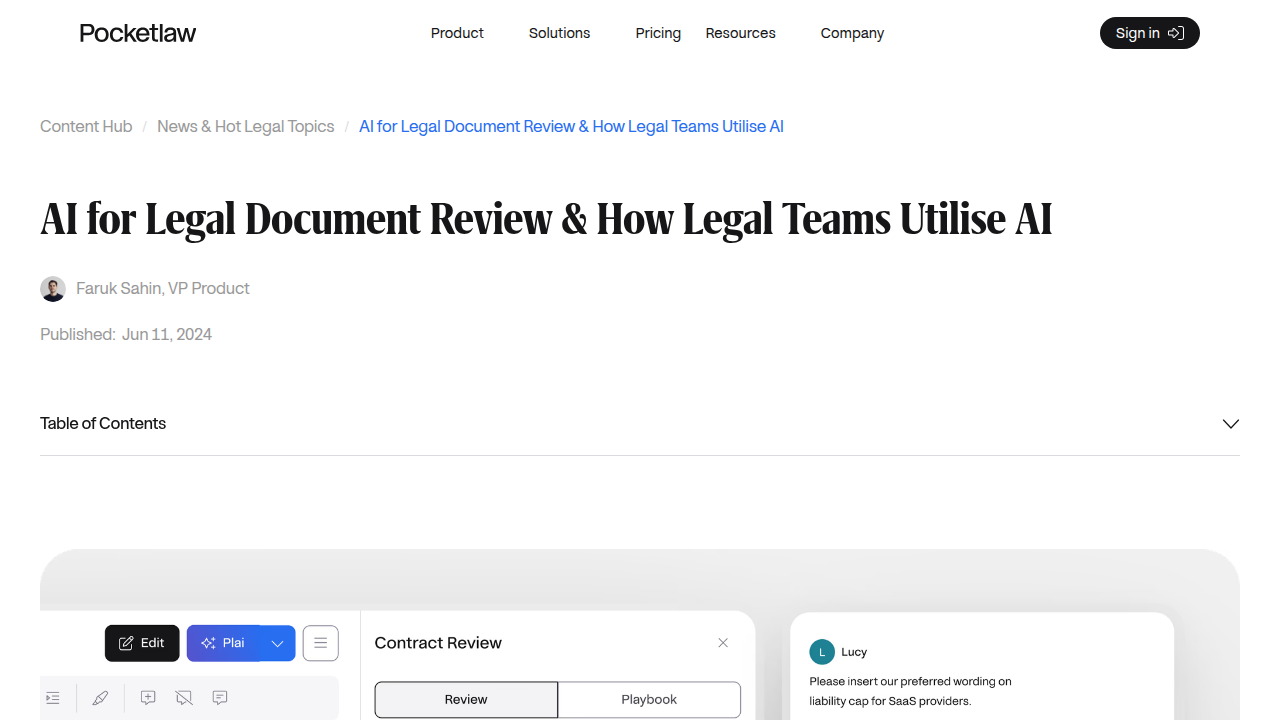1280x720 pixels.
Task: Select the highlighter pen icon
Action: (100, 698)
